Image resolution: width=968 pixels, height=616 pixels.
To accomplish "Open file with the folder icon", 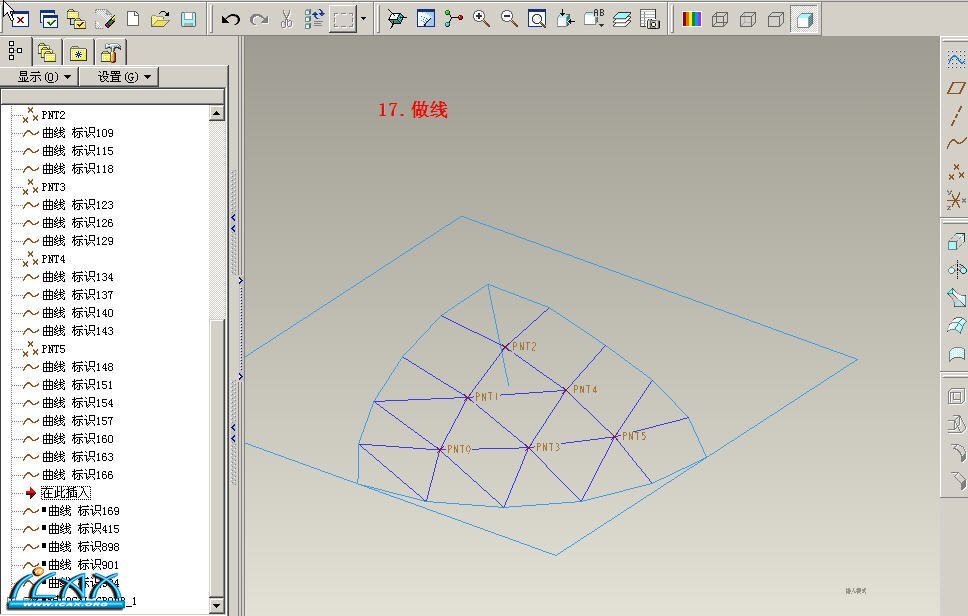I will pos(160,19).
